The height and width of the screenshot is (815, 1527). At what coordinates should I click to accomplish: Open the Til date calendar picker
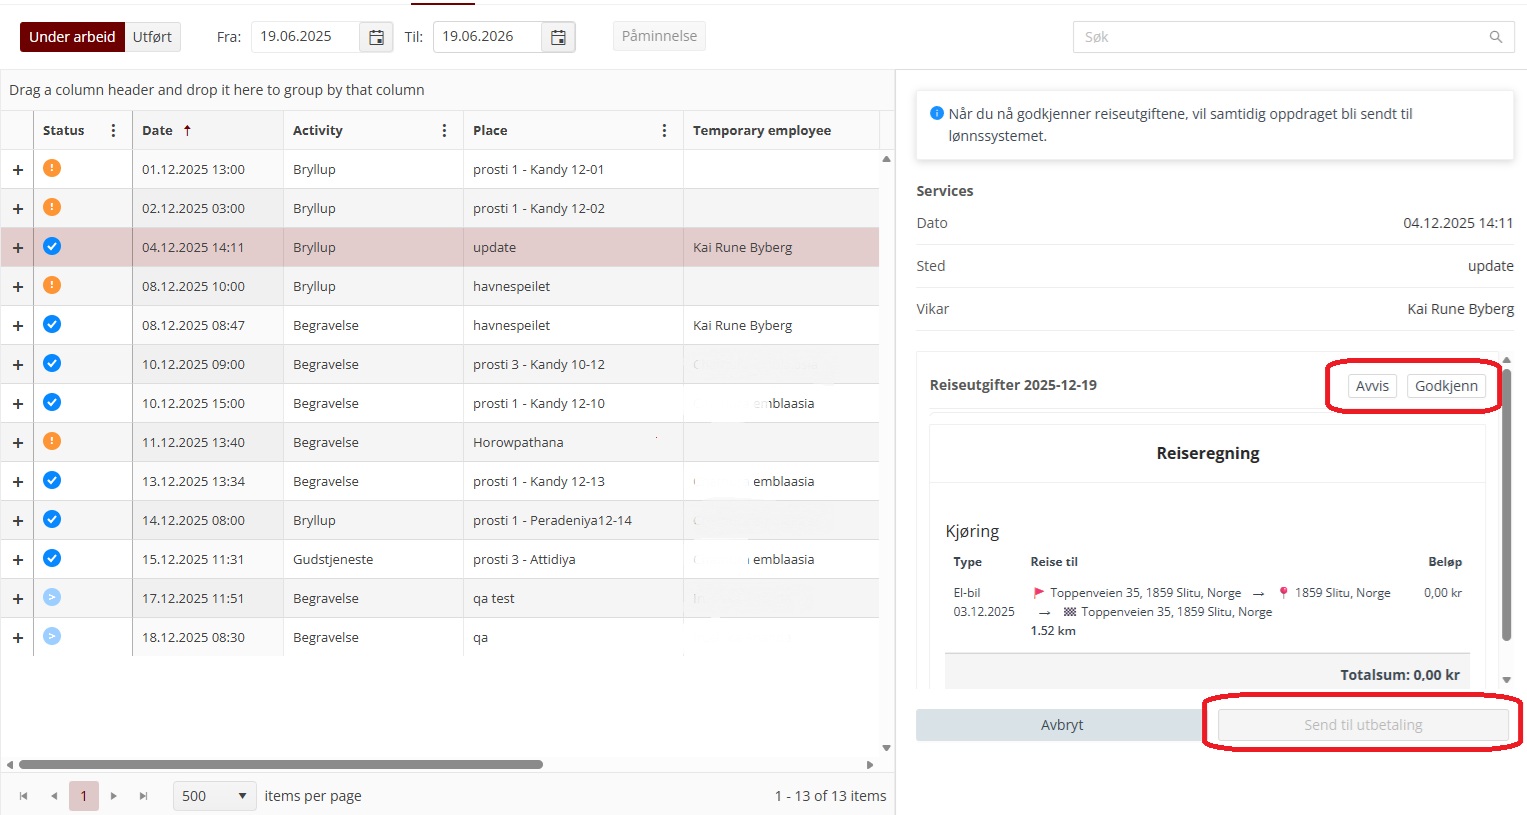pos(558,37)
